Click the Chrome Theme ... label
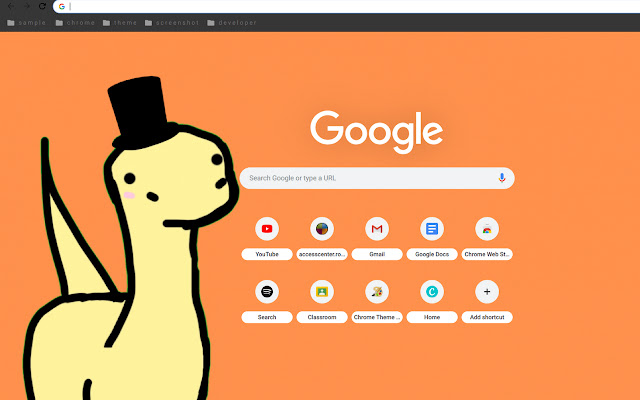The height and width of the screenshot is (400, 640). [x=377, y=317]
